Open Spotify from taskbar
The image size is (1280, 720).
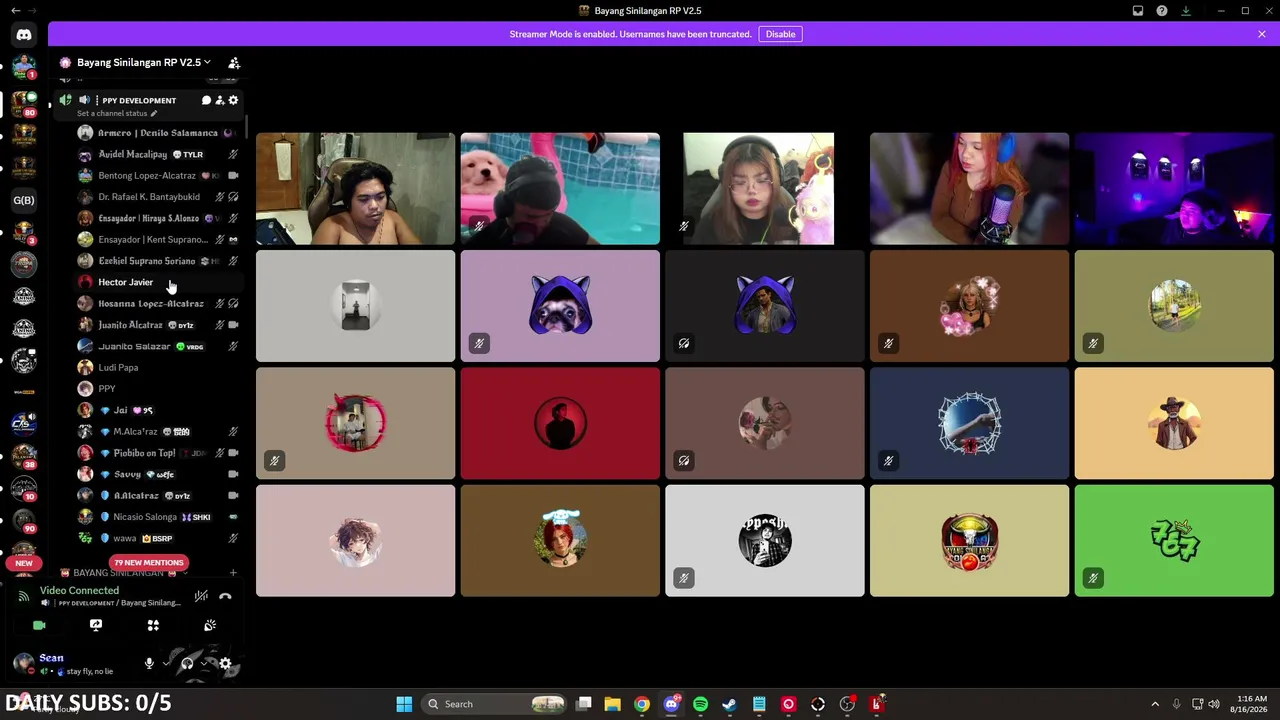(700, 704)
